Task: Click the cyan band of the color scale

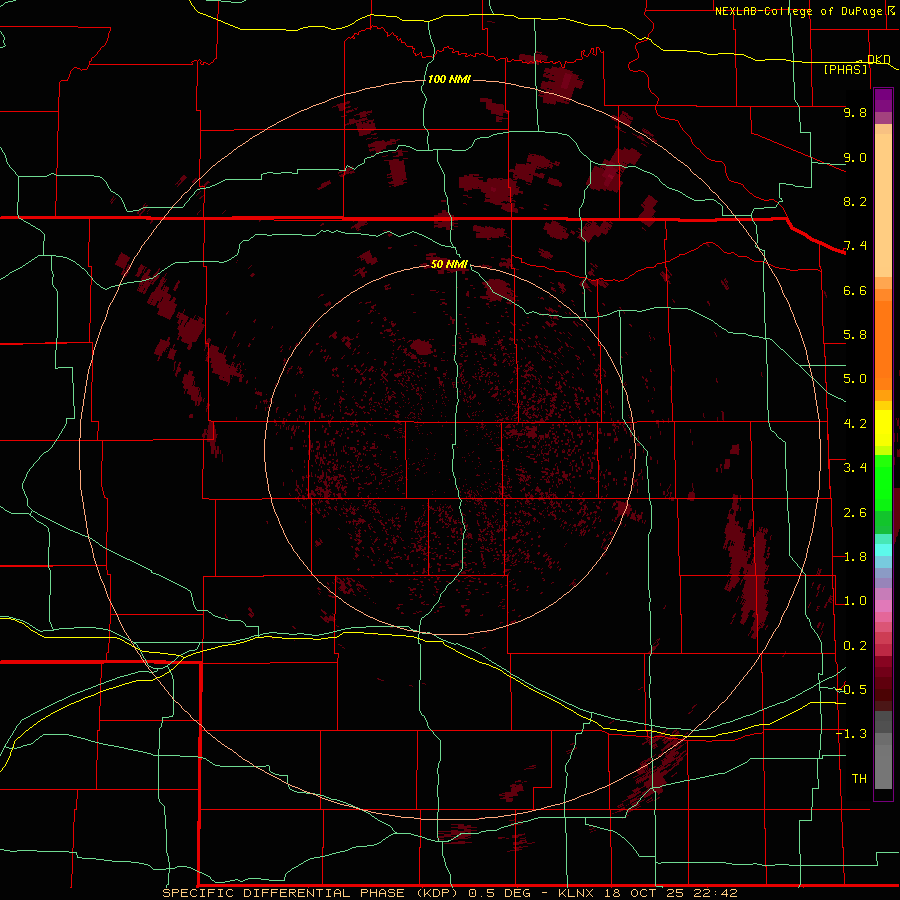Action: (x=883, y=550)
